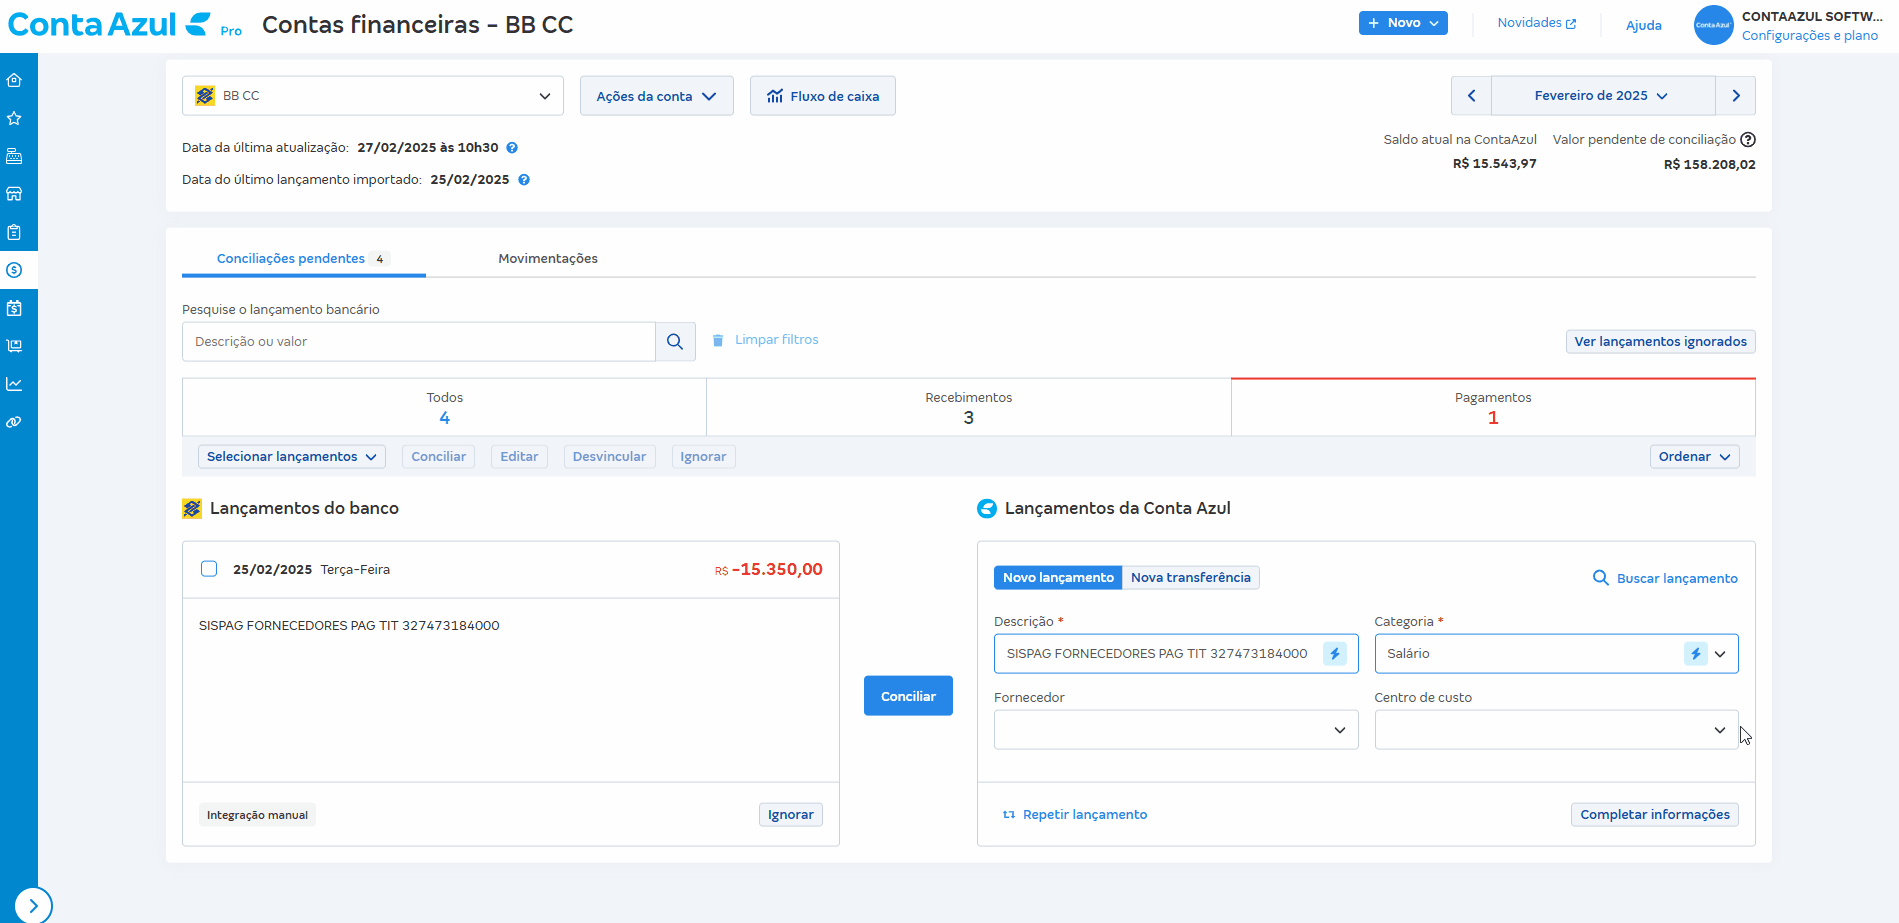Screen dimensions: 1899x923
Task: Switch to Nova transferência toggle
Action: (x=1190, y=578)
